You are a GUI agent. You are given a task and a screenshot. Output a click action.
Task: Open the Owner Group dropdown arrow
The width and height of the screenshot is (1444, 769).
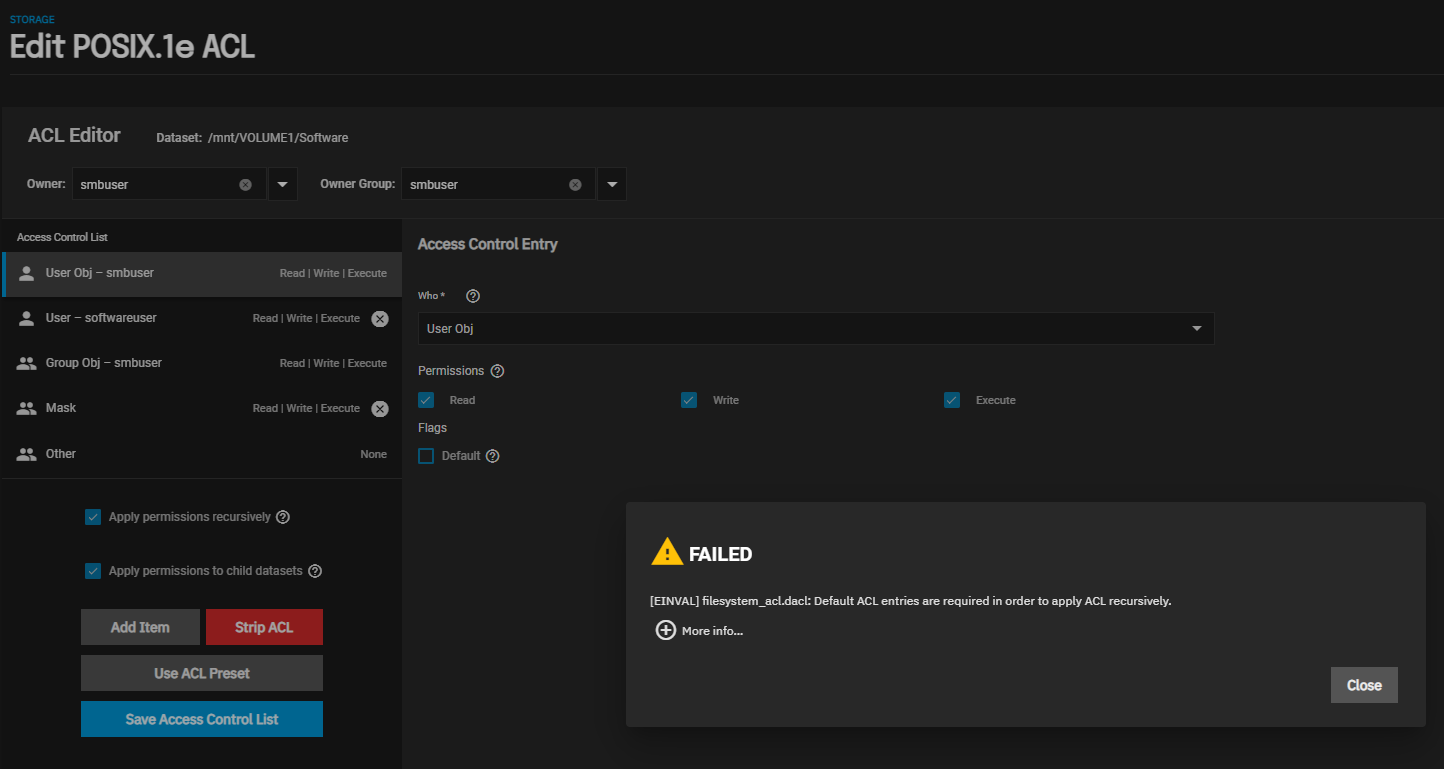click(612, 184)
